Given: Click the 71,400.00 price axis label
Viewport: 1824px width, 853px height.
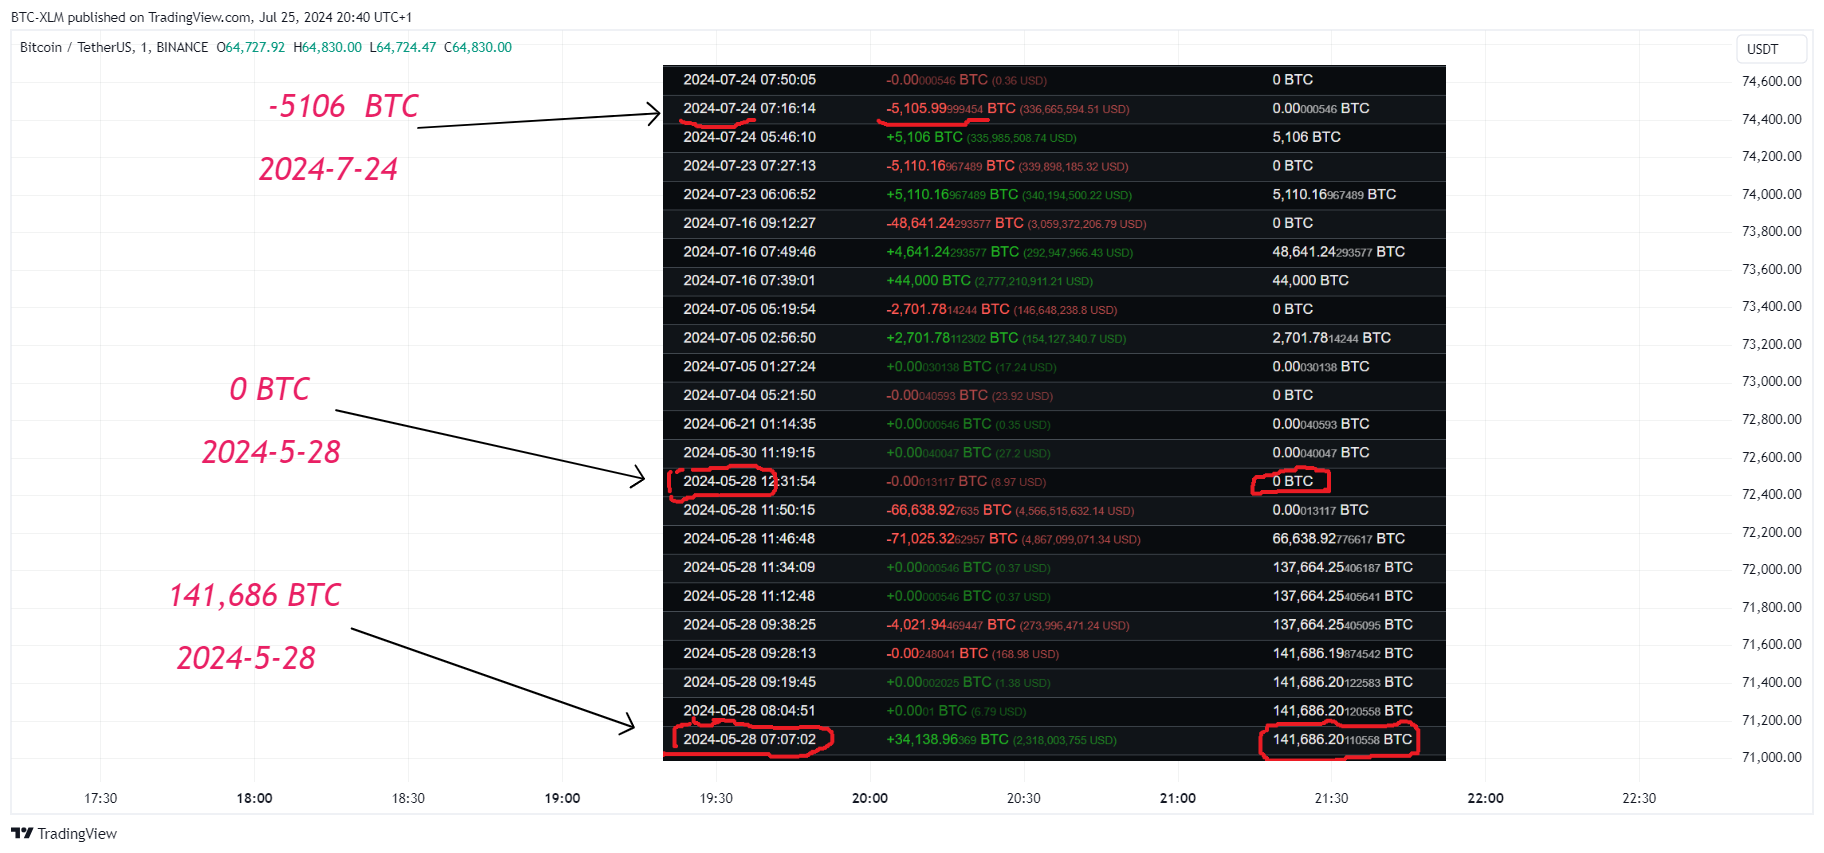Looking at the screenshot, I should [x=1771, y=682].
